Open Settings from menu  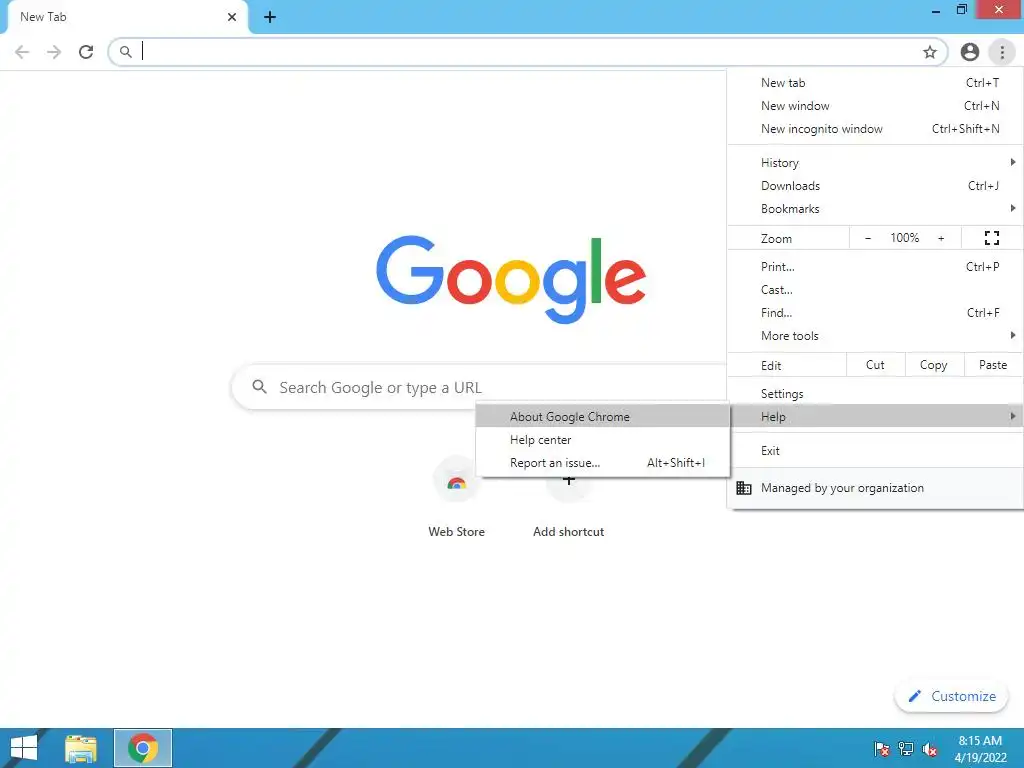[875, 394]
